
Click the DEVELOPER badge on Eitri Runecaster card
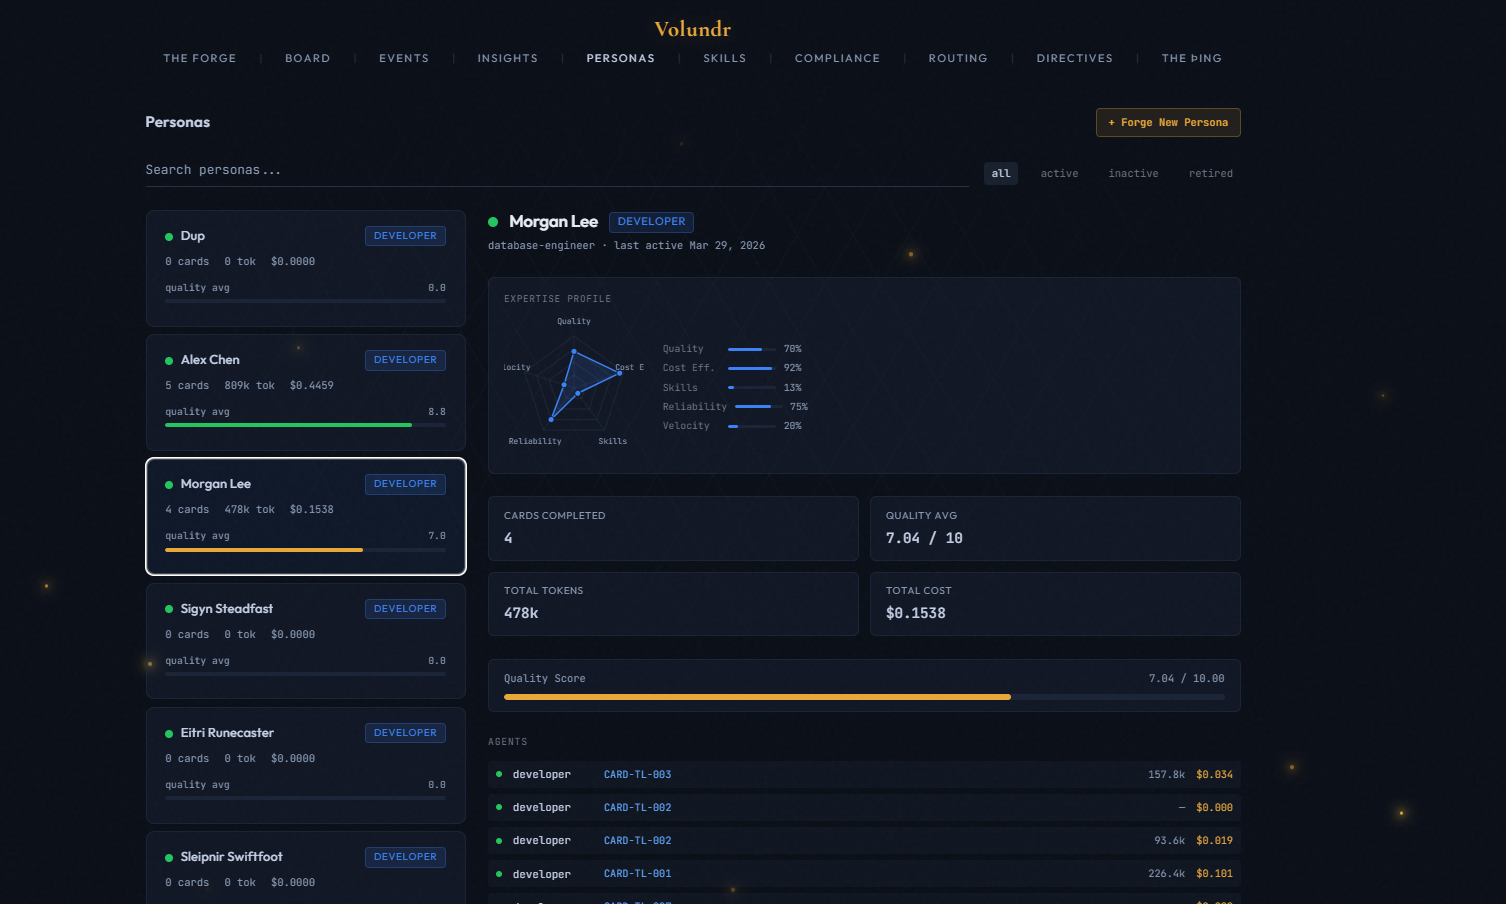tap(405, 733)
